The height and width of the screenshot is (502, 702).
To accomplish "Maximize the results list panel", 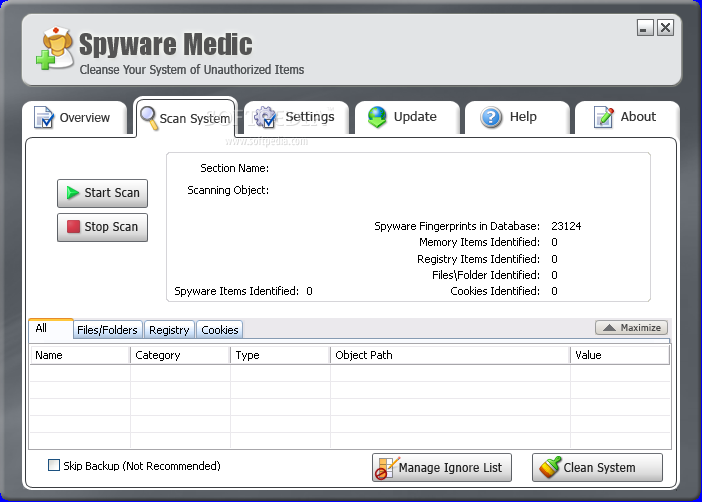I will click(631, 328).
